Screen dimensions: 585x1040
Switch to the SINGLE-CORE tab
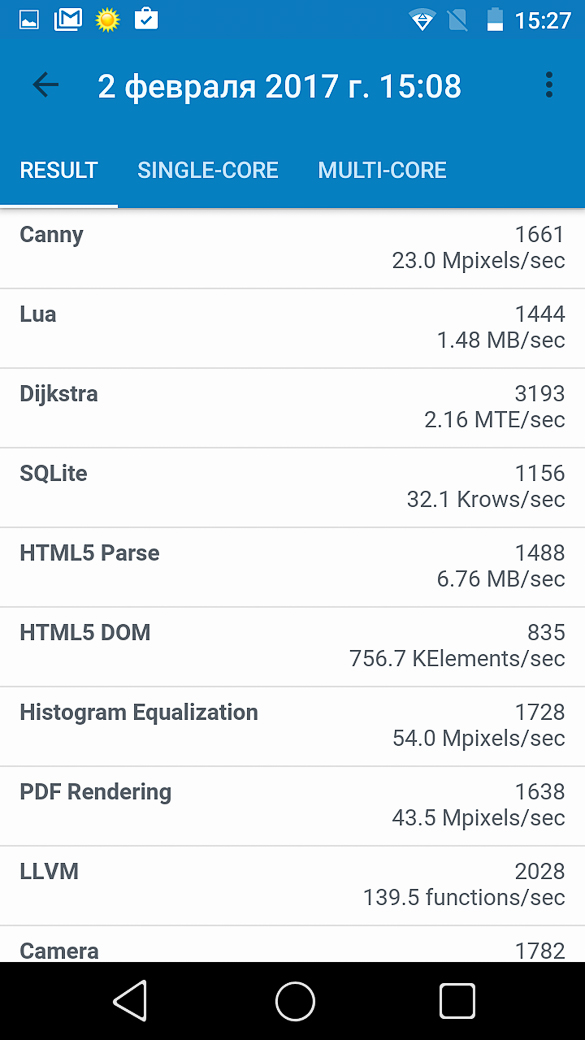tap(208, 170)
